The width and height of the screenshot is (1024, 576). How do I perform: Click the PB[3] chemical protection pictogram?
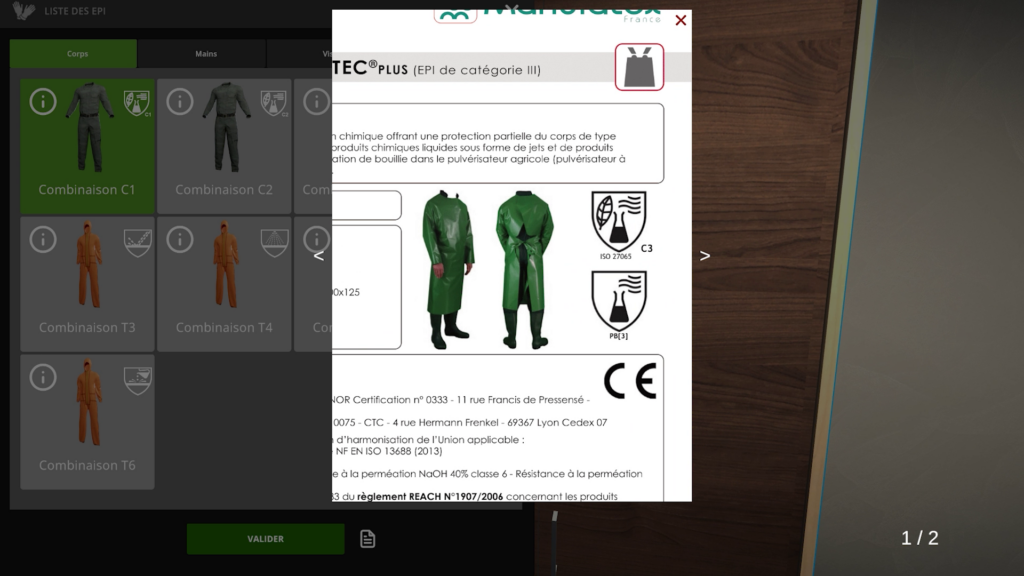click(618, 305)
